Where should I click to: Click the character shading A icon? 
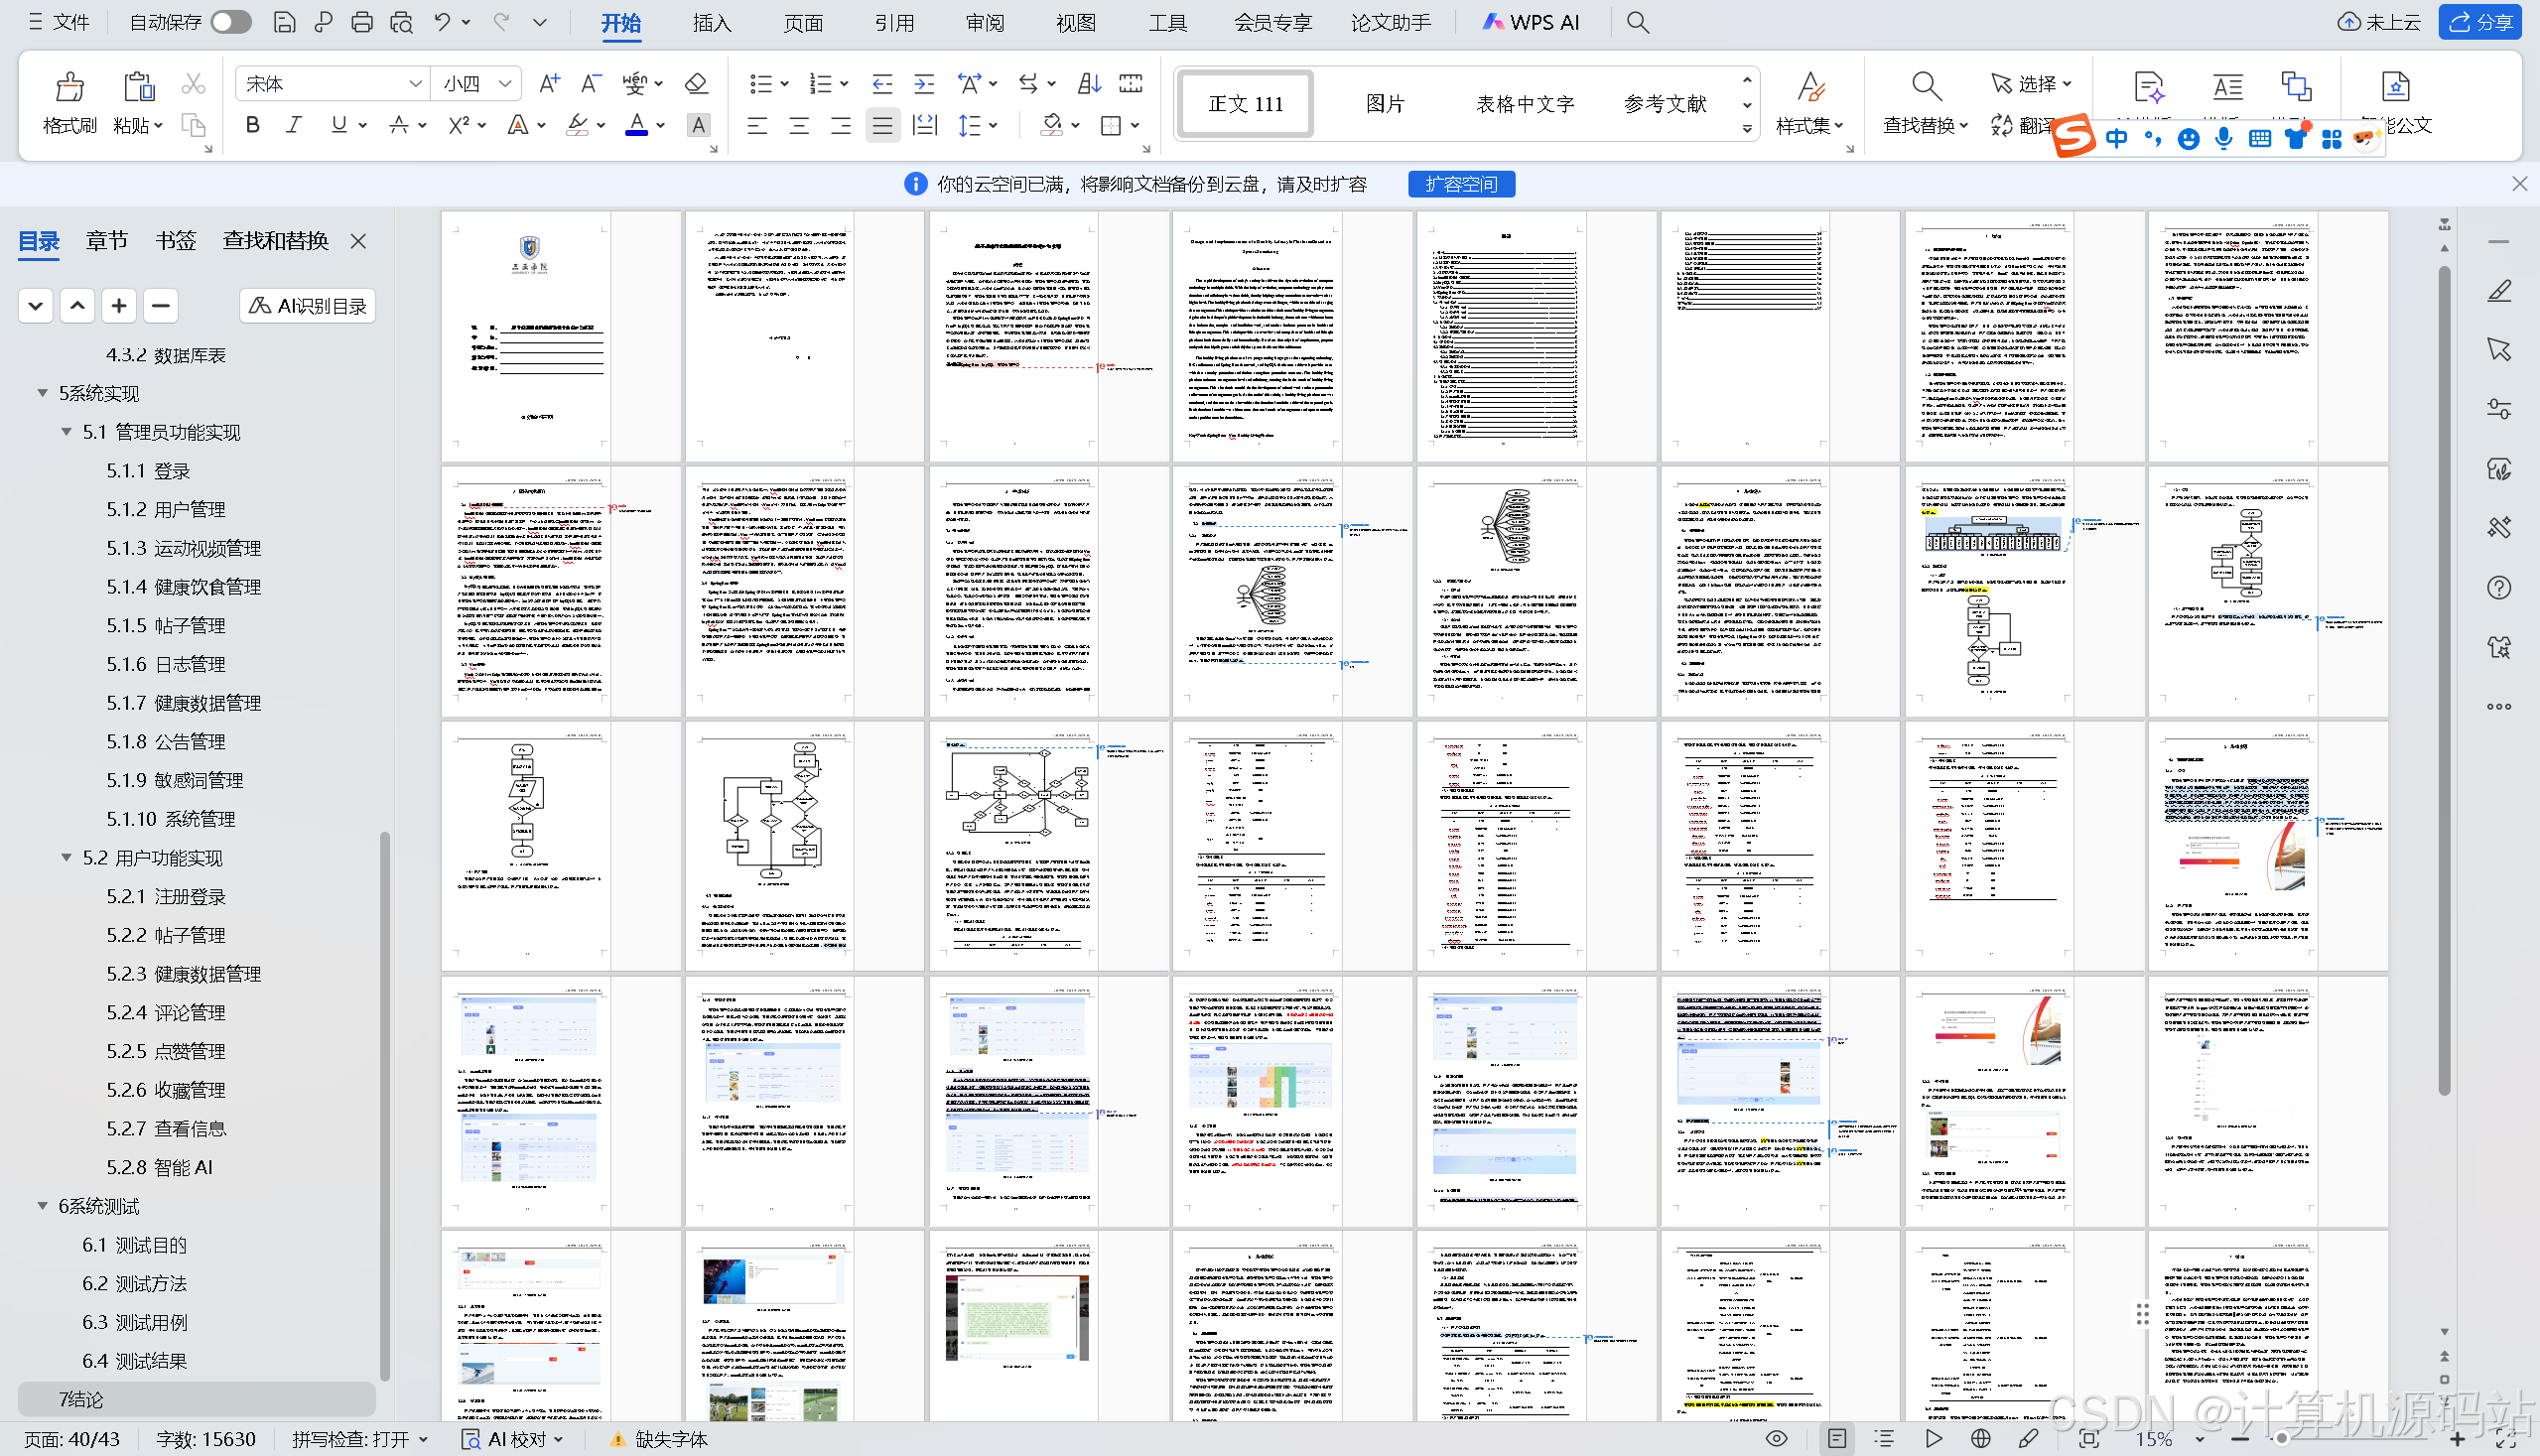[x=698, y=126]
